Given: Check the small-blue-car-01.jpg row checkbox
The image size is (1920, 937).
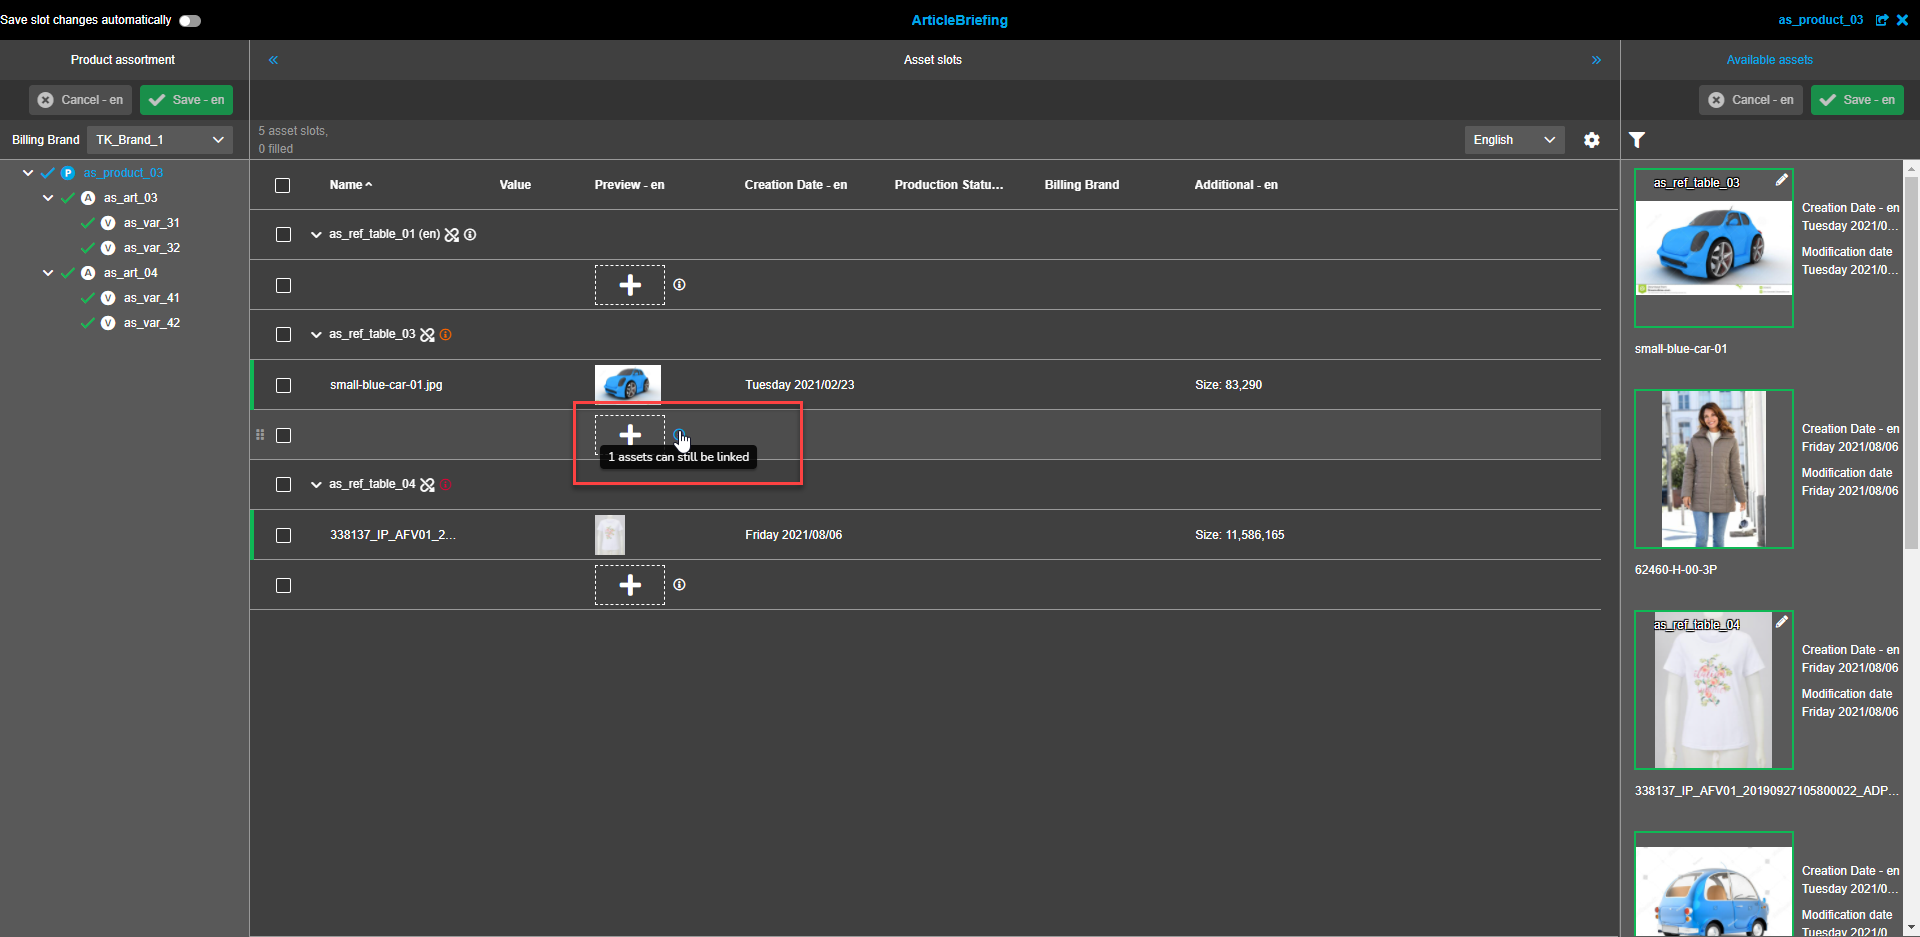Looking at the screenshot, I should tap(283, 385).
